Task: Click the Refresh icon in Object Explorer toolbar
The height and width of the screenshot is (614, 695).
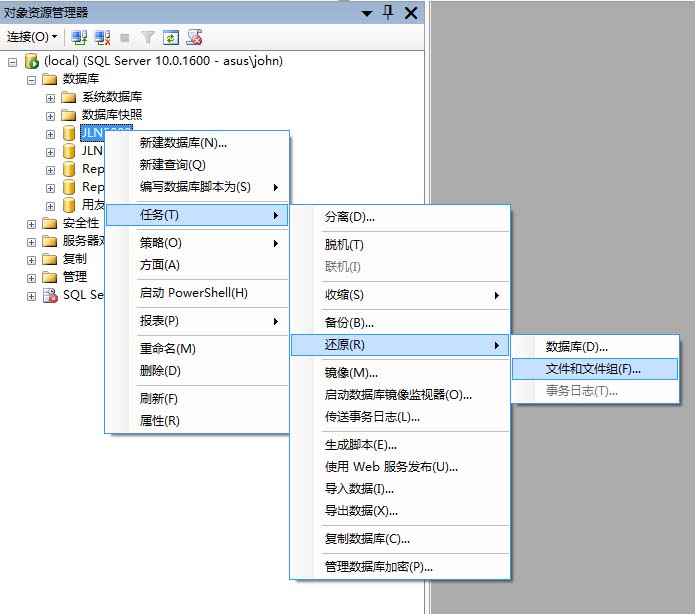Action: click(x=171, y=37)
